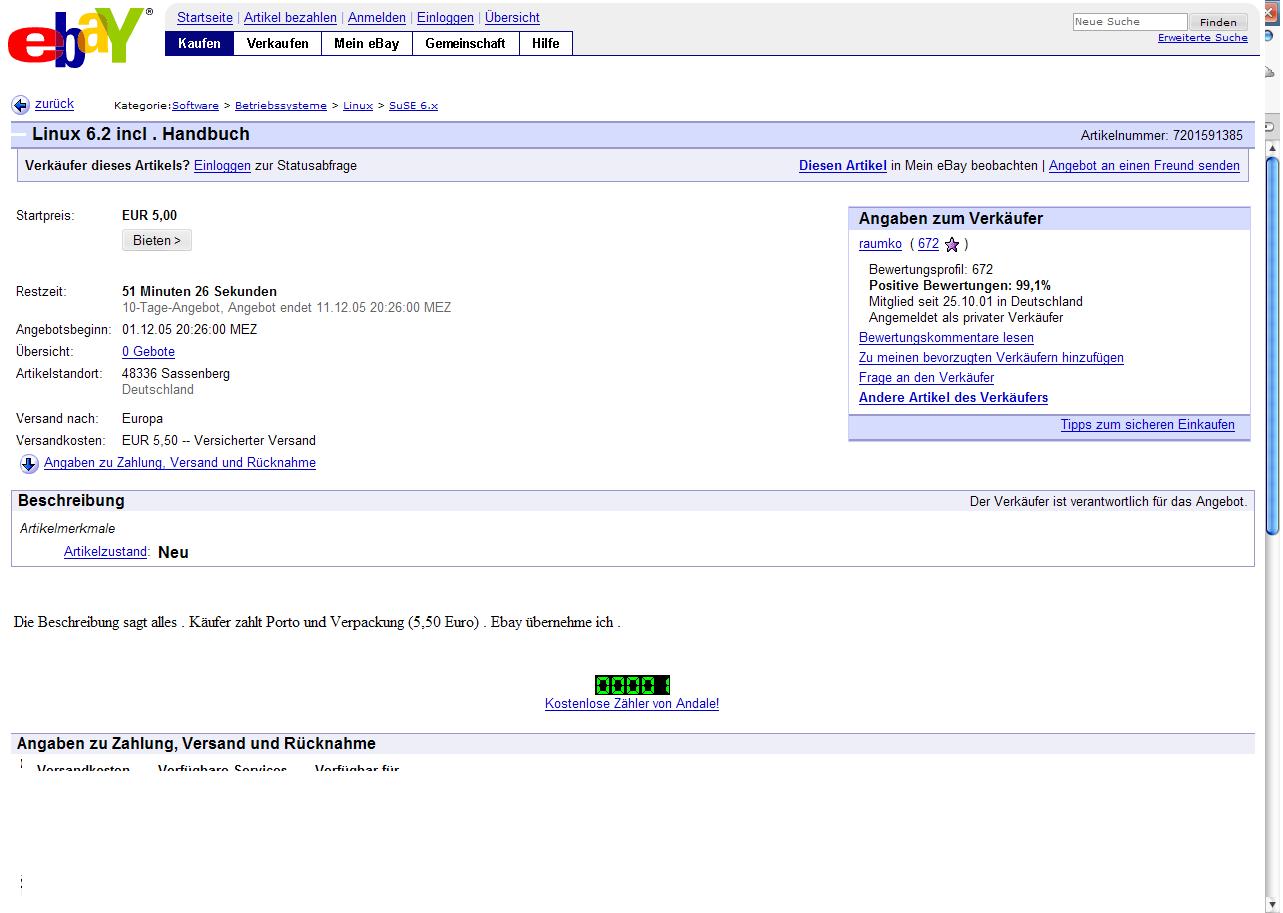Screen dimensions: 1283x913
Task: Click the eBay logo
Action: tap(81, 38)
